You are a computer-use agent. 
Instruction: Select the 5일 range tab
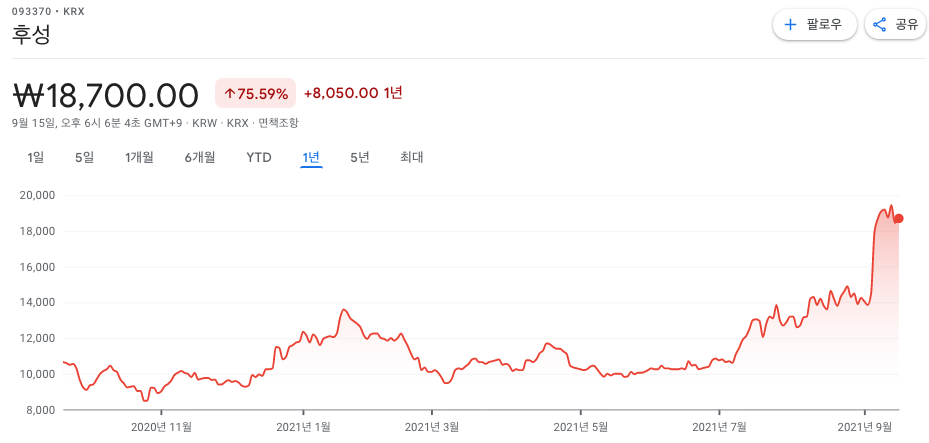pos(84,158)
